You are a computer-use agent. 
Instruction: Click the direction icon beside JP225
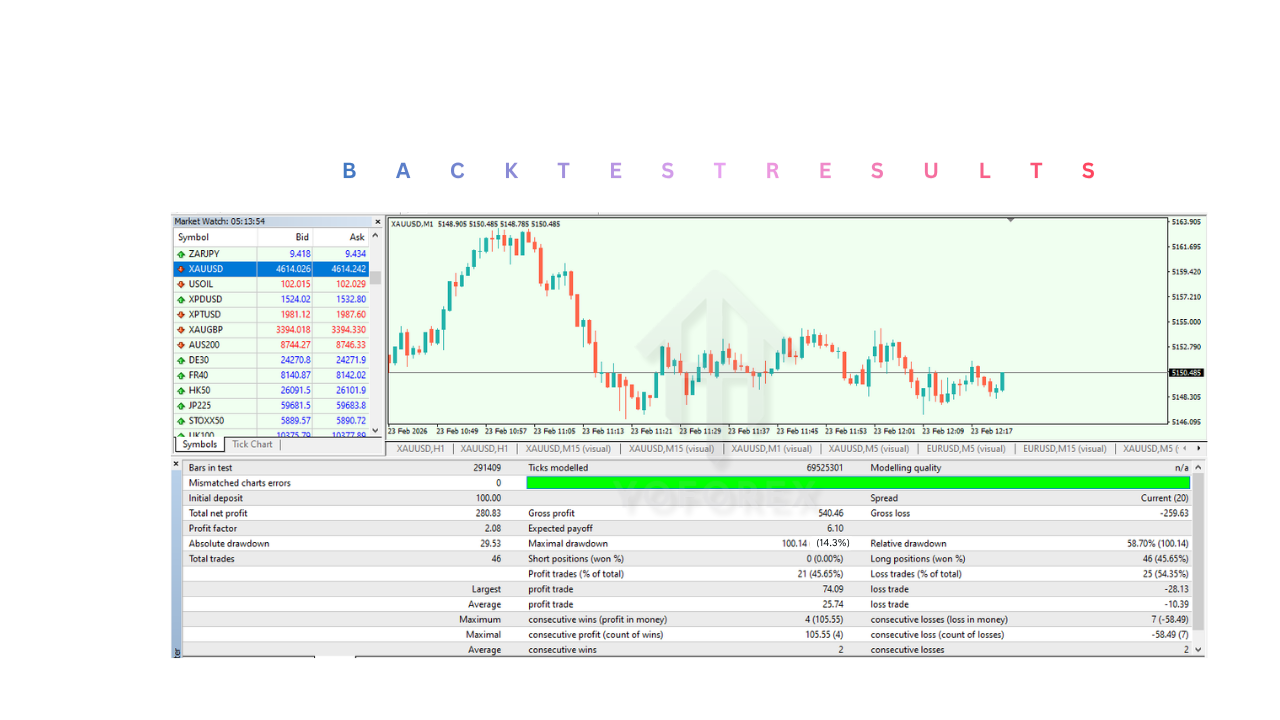pos(181,406)
